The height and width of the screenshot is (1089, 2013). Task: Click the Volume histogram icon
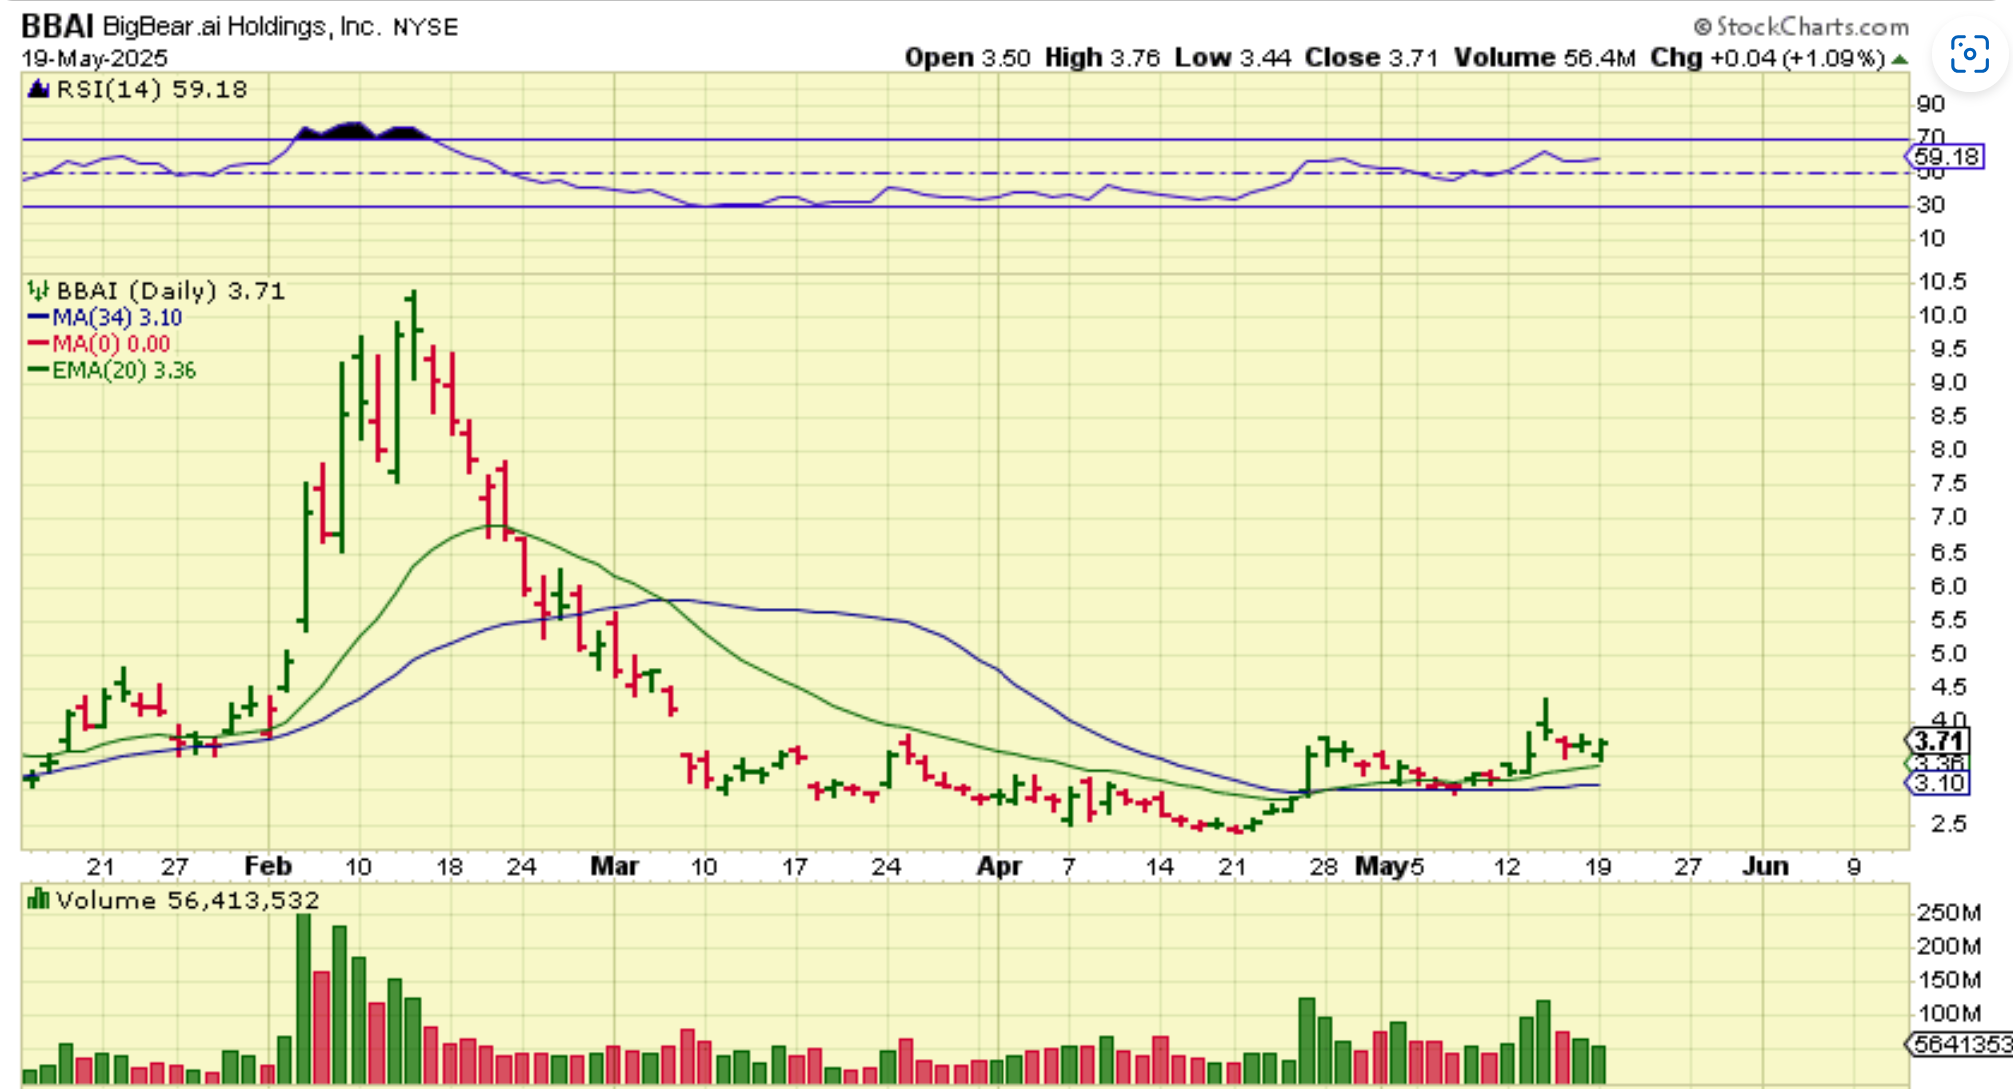coord(38,900)
